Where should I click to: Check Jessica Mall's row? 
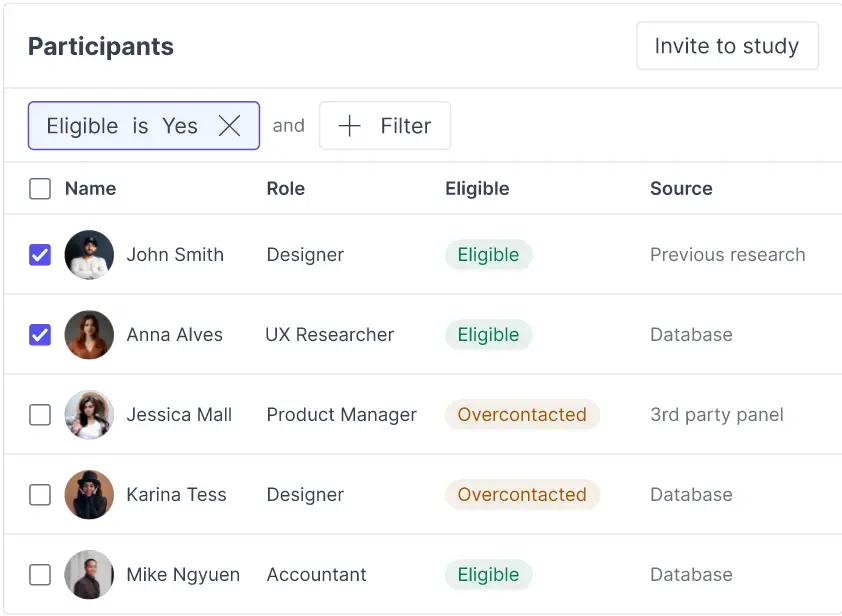40,415
